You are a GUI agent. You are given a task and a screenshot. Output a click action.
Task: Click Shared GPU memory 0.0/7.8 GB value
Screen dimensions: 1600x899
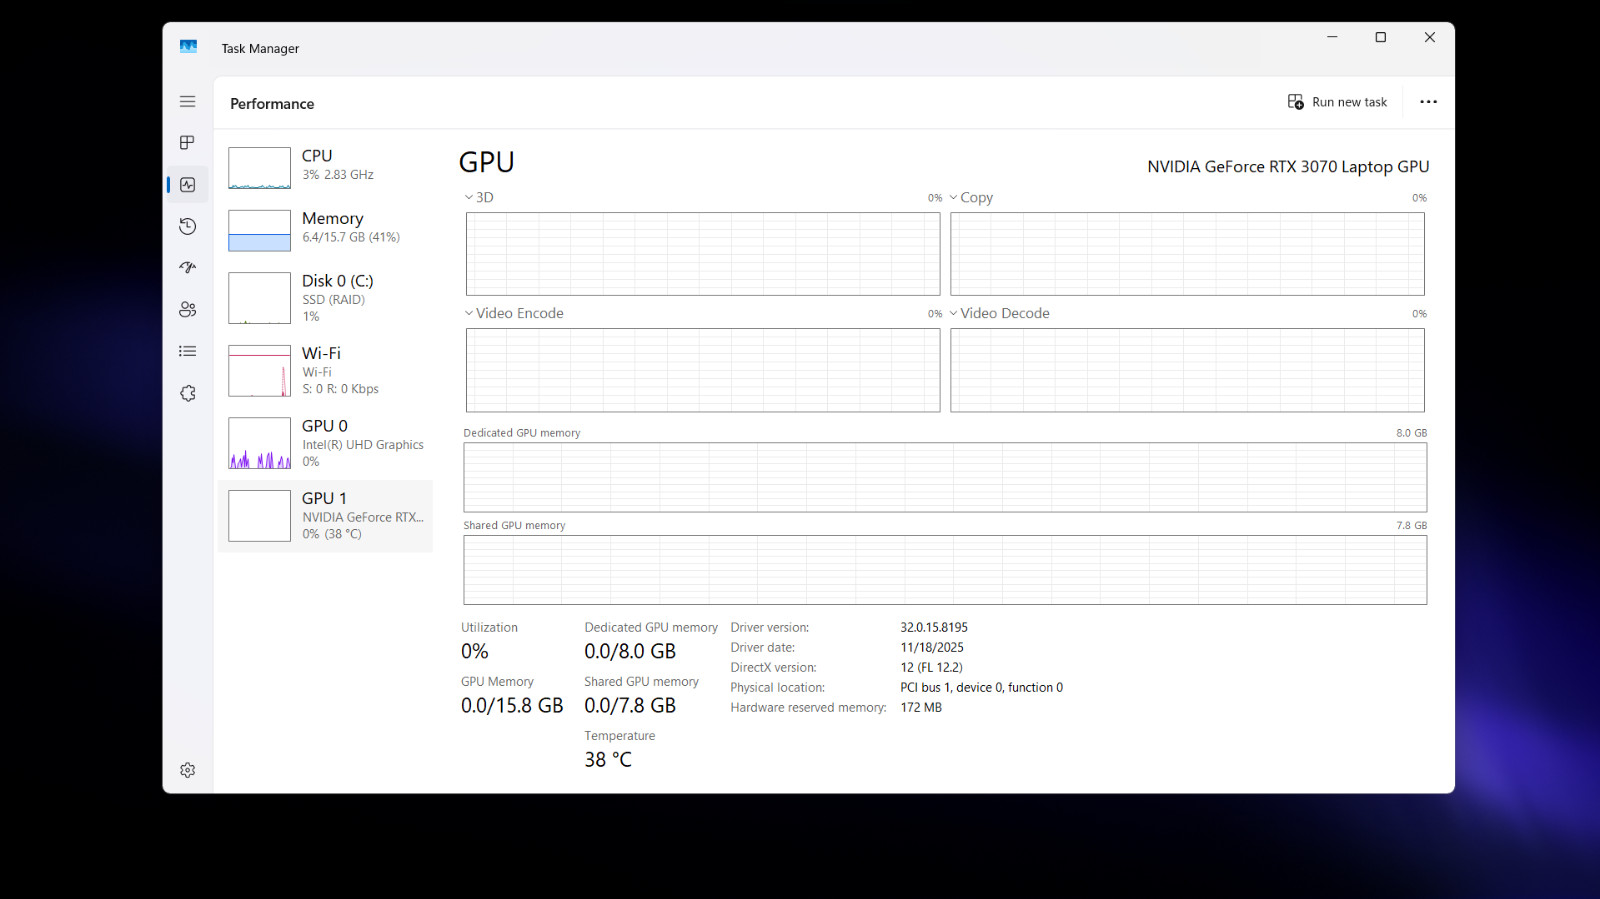click(x=630, y=706)
